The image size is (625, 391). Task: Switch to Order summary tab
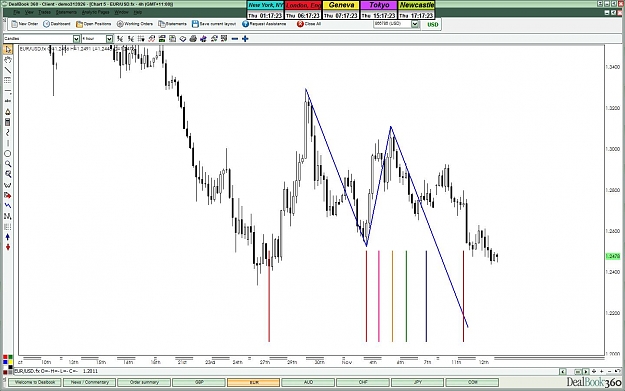[144, 382]
